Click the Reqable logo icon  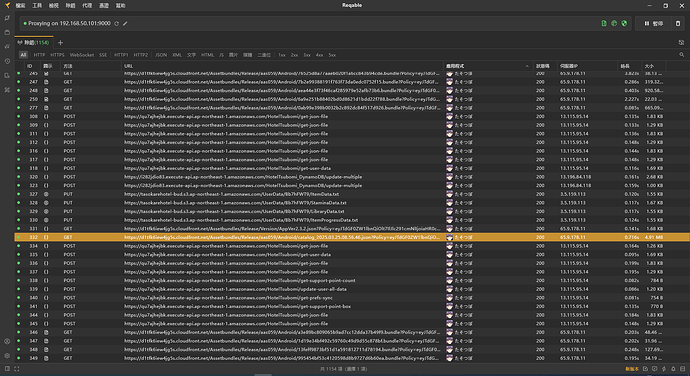pyautogui.click(x=7, y=5)
